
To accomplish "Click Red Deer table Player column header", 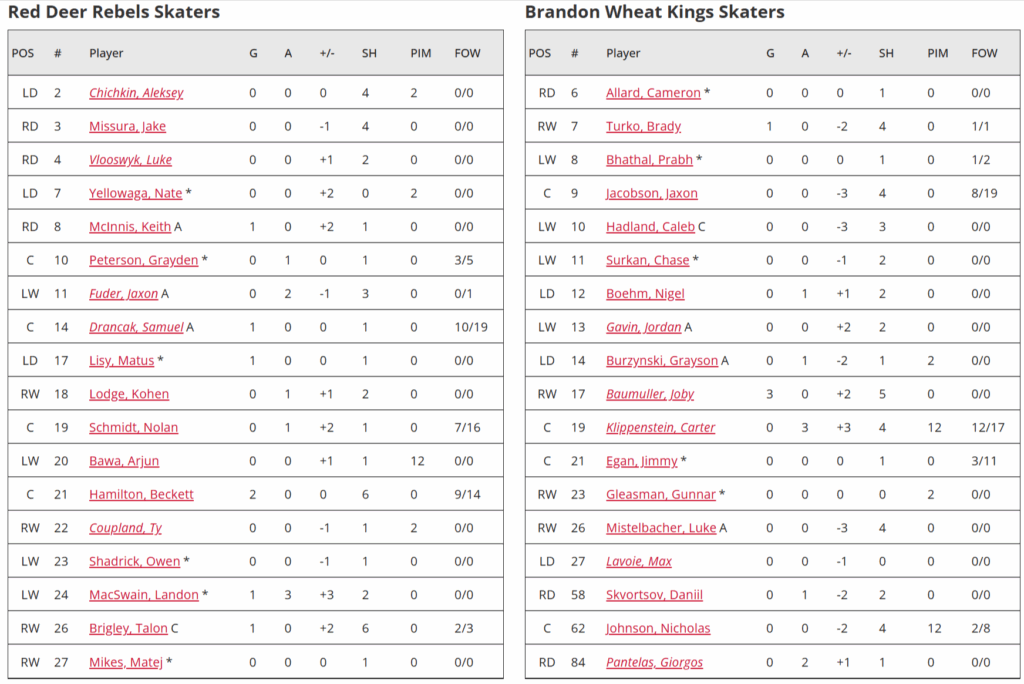I will (106, 53).
